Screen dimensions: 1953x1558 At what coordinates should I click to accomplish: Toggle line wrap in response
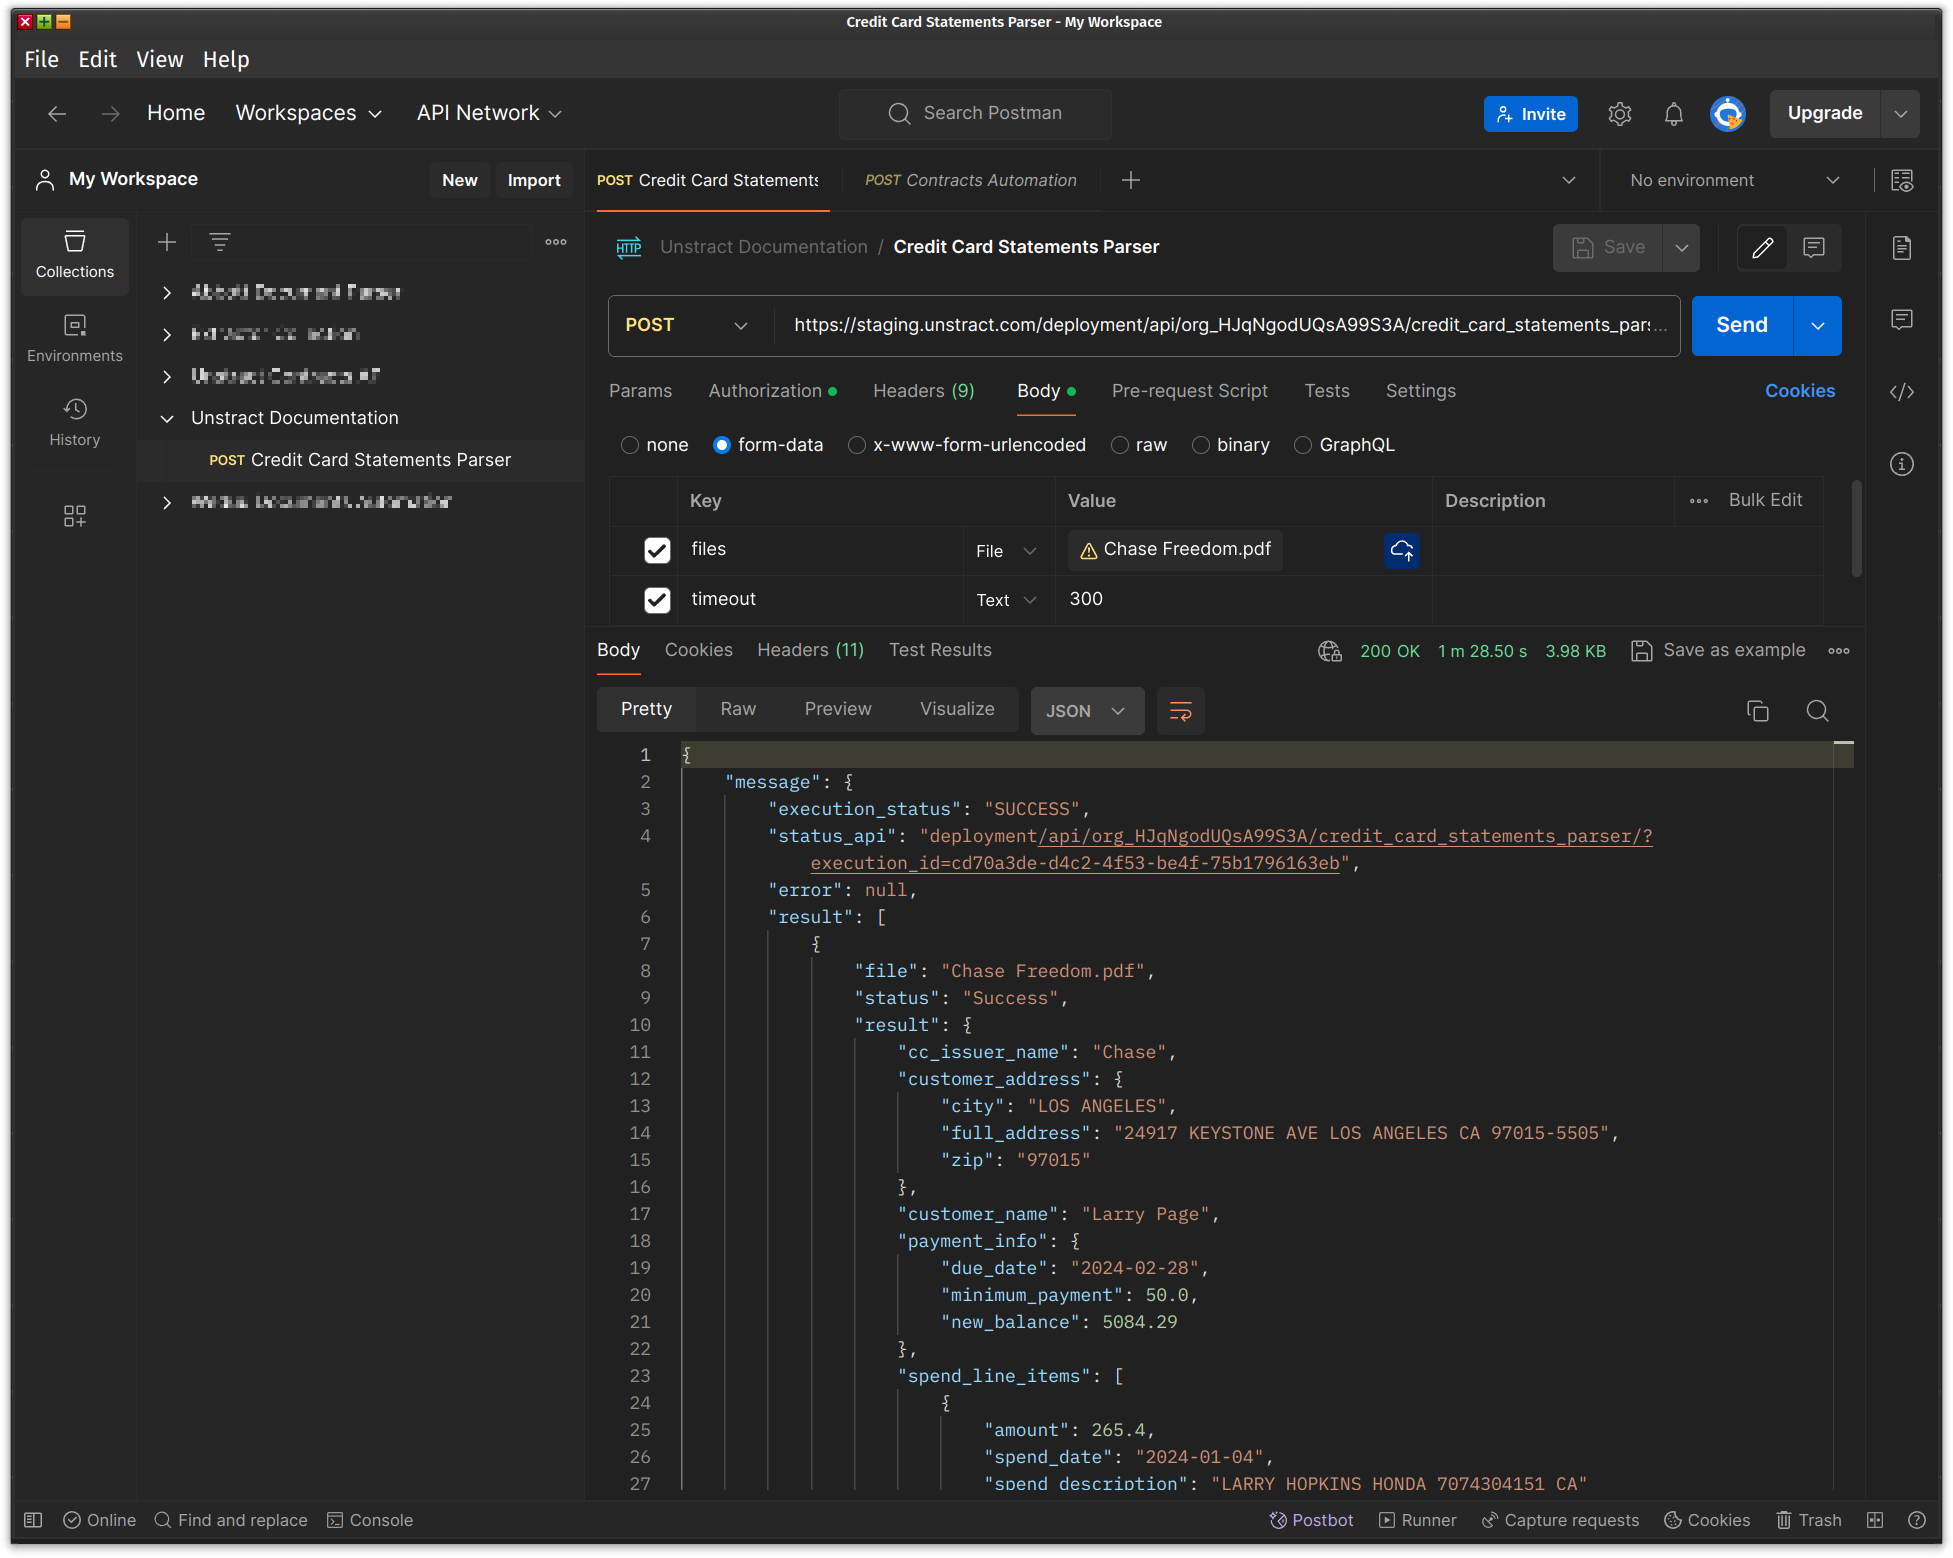(1180, 711)
